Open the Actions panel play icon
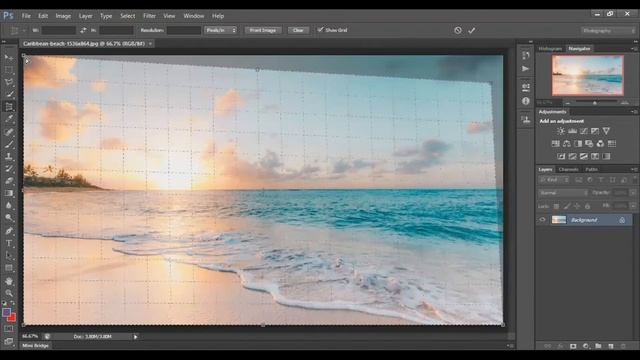The image size is (640, 360). (526, 69)
